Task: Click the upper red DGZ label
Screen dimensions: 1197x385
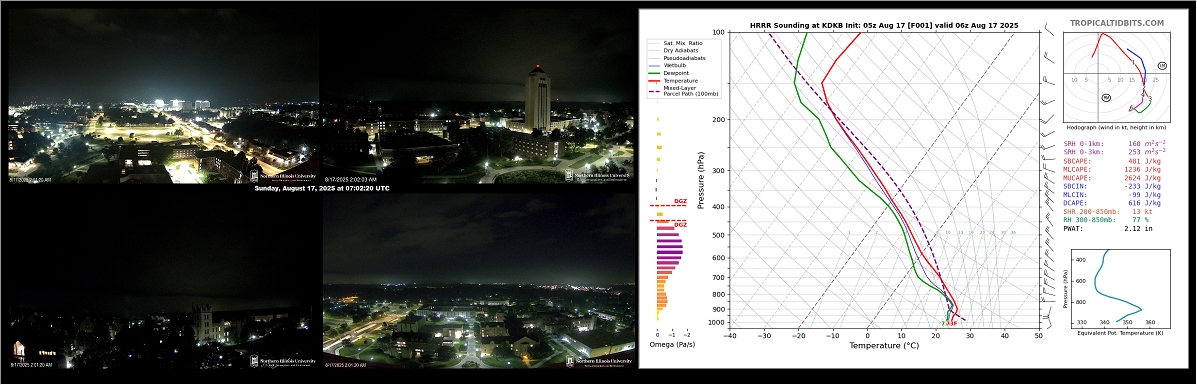Action: point(680,202)
